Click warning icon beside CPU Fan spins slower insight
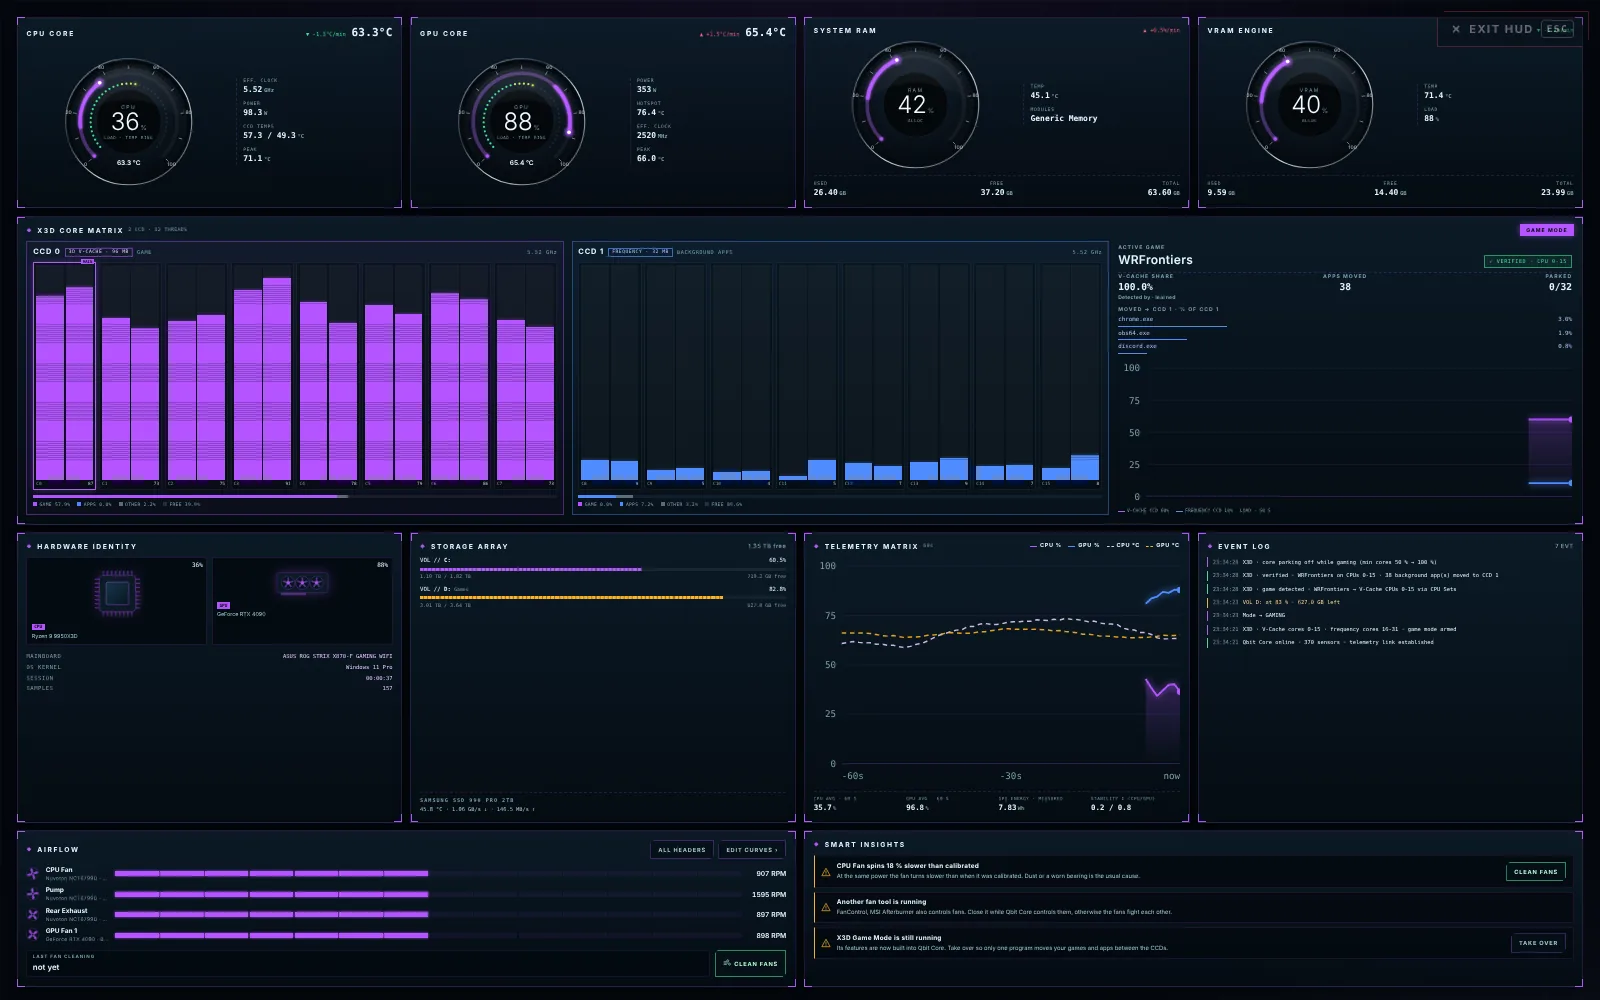The height and width of the screenshot is (1000, 1600). click(x=826, y=871)
